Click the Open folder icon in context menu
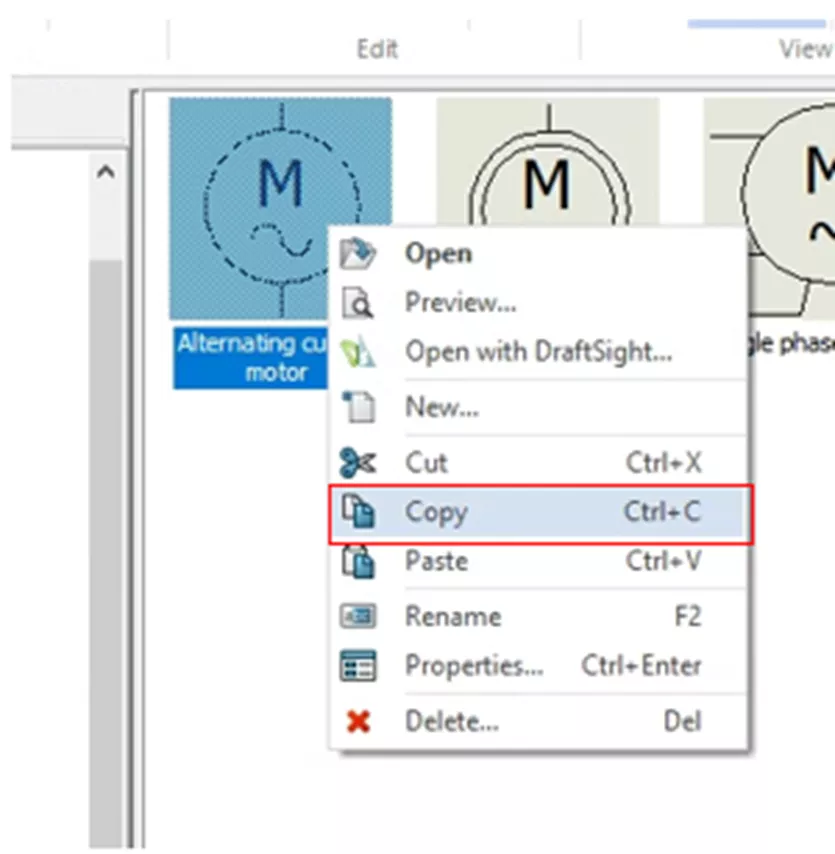 (x=357, y=253)
